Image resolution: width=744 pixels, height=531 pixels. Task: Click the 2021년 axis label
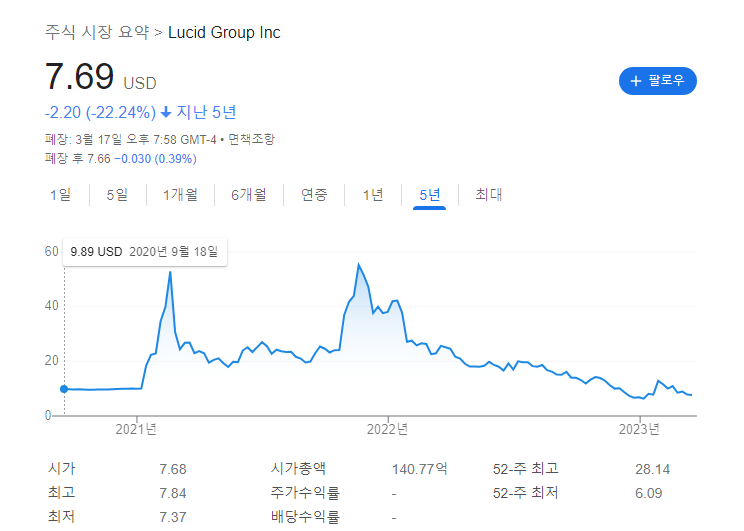(136, 429)
